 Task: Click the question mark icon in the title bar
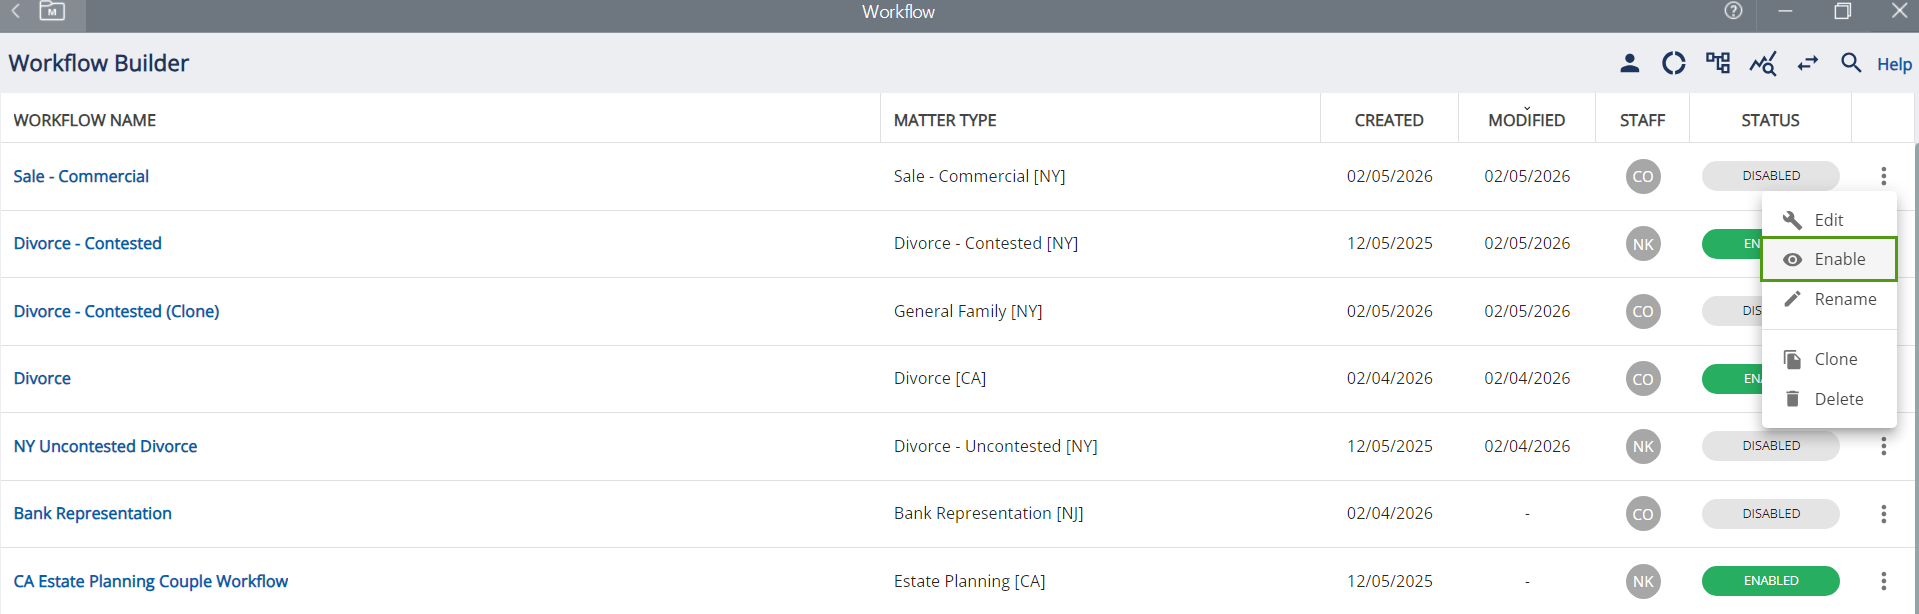(1733, 11)
